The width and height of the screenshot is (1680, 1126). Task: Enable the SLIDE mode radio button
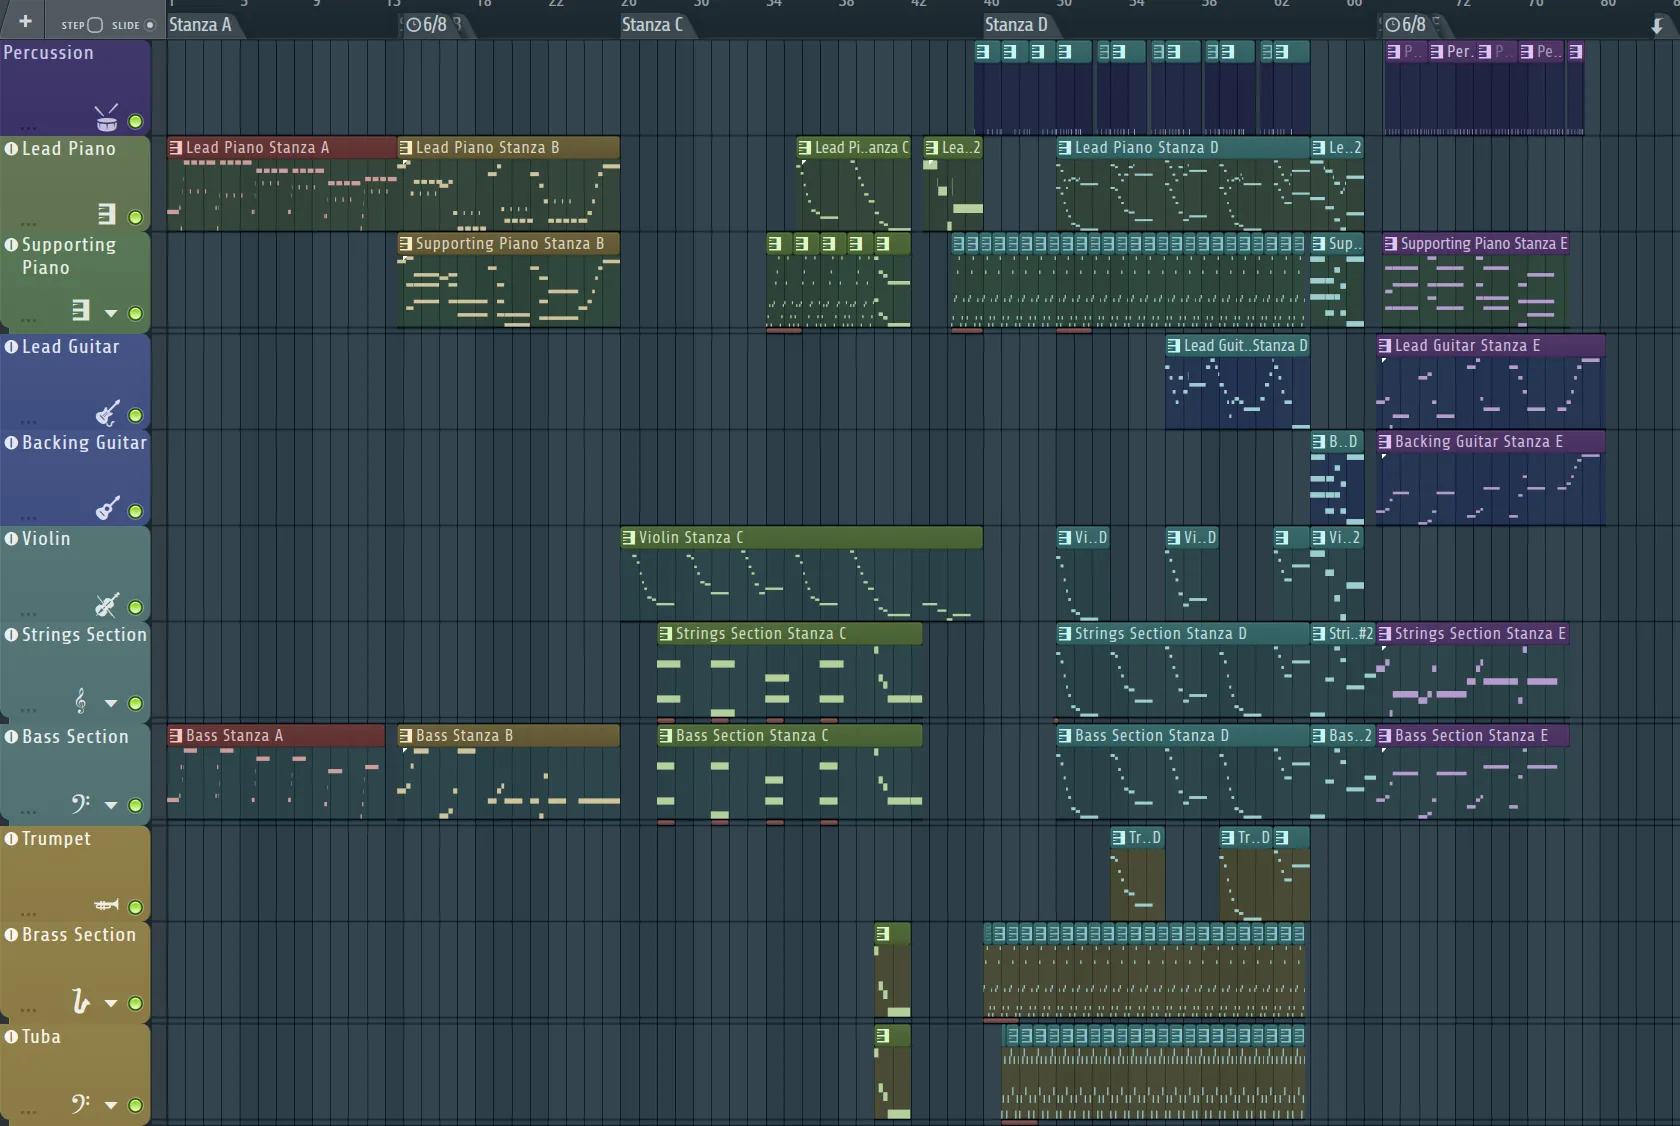point(150,25)
